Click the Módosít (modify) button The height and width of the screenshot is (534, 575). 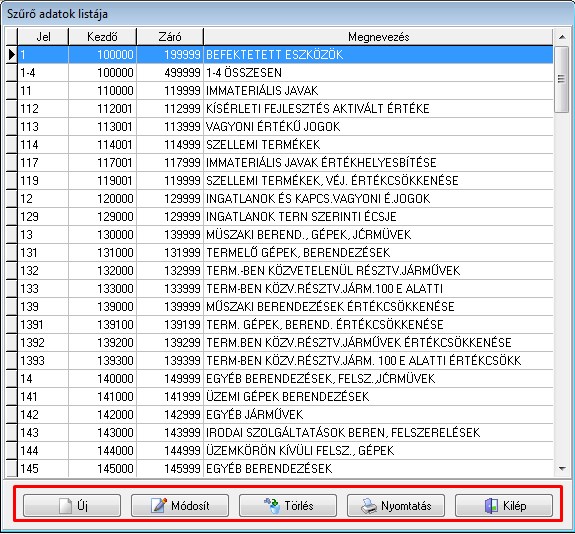(x=180, y=506)
